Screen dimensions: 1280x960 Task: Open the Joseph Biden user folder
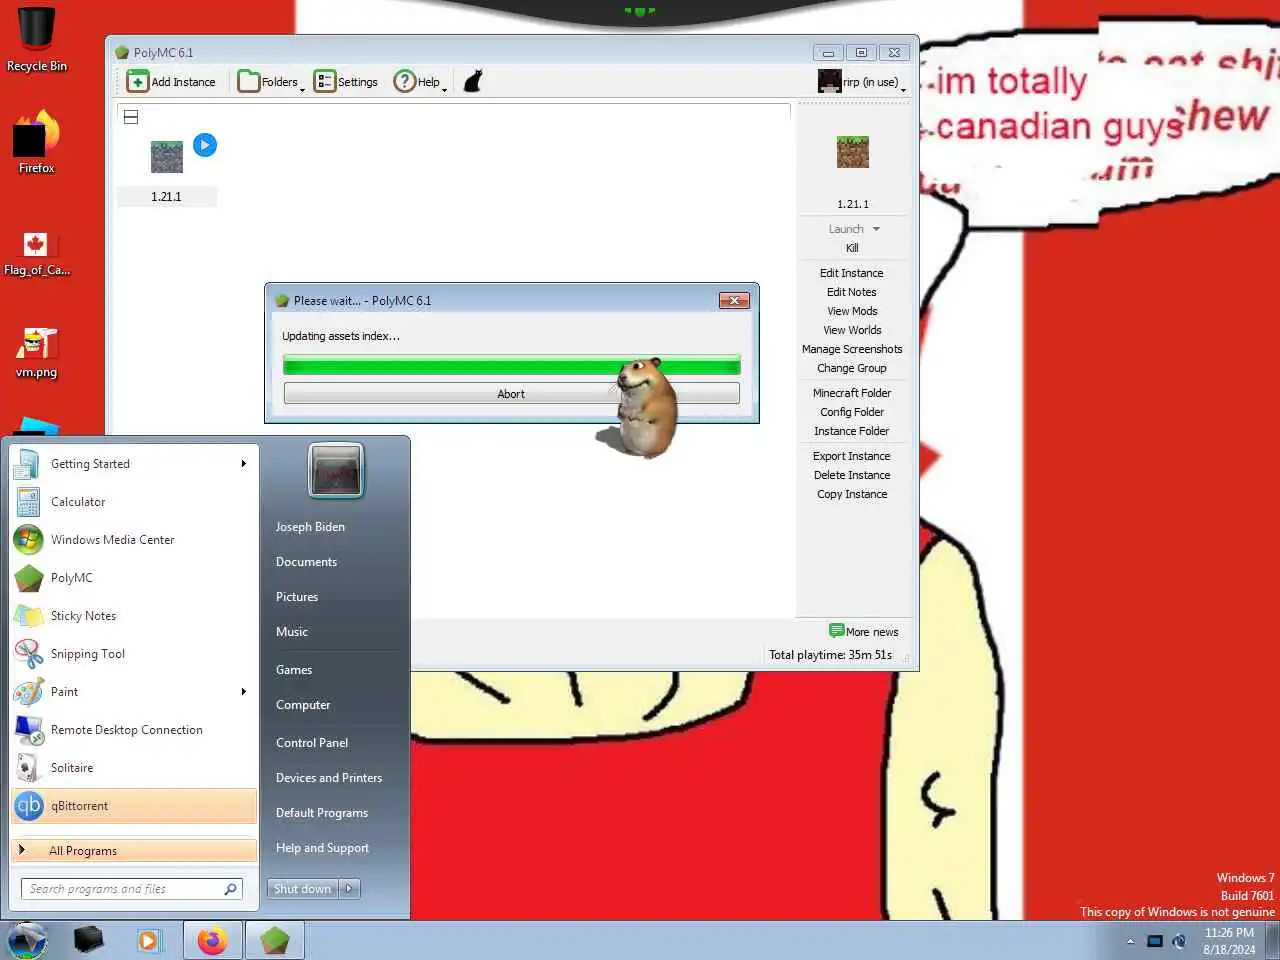tap(310, 527)
